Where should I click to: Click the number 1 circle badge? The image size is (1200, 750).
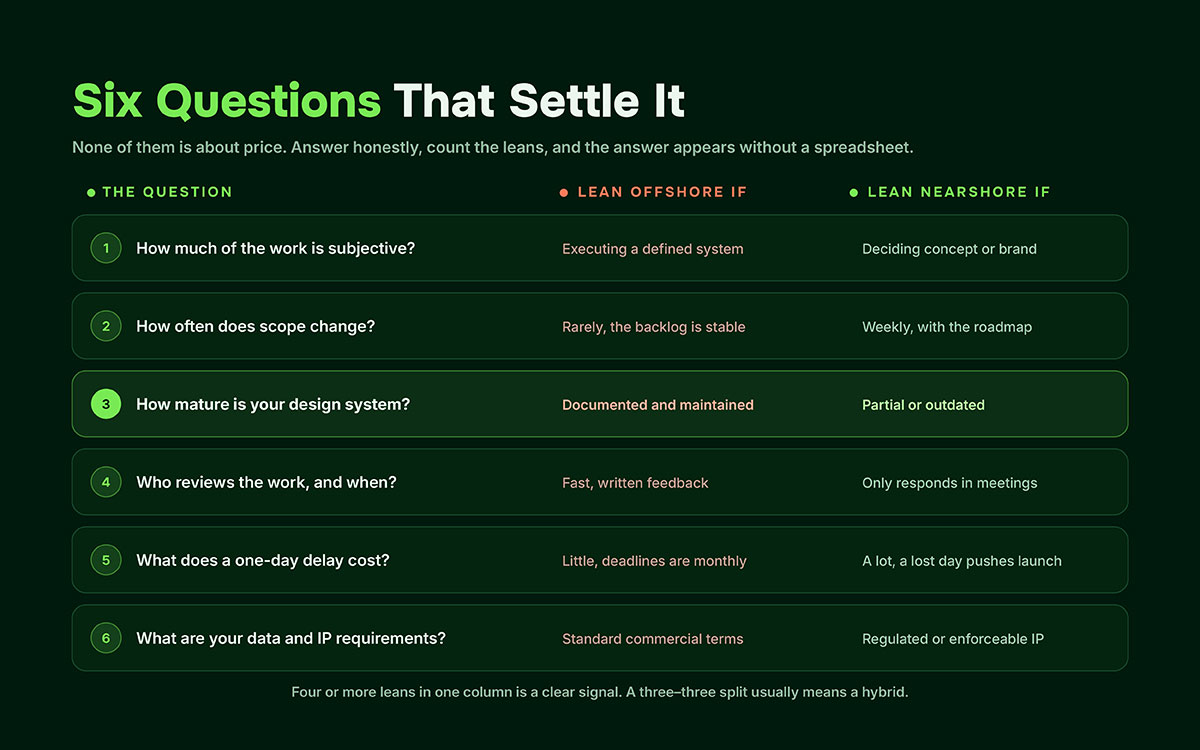(x=106, y=248)
